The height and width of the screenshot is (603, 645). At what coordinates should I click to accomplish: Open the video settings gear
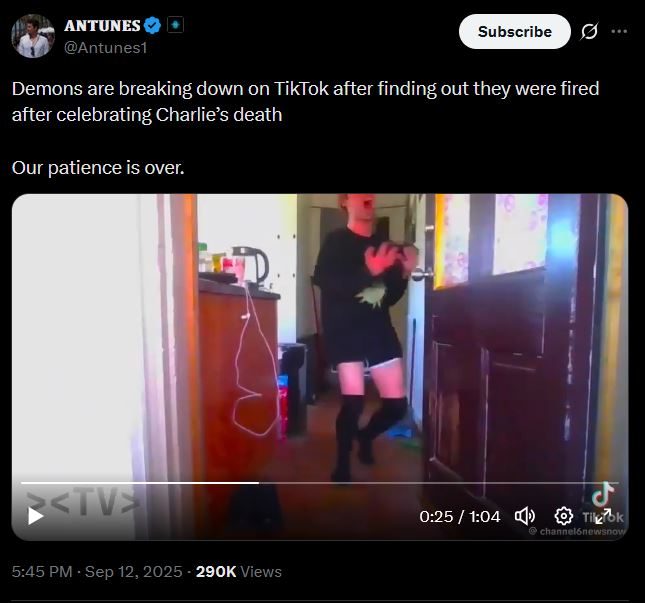564,516
